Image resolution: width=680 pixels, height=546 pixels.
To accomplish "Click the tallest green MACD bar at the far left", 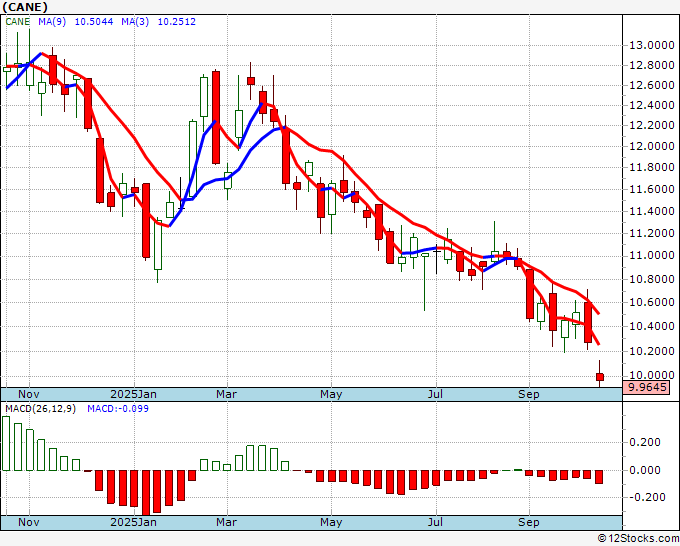I will click(x=6, y=443).
